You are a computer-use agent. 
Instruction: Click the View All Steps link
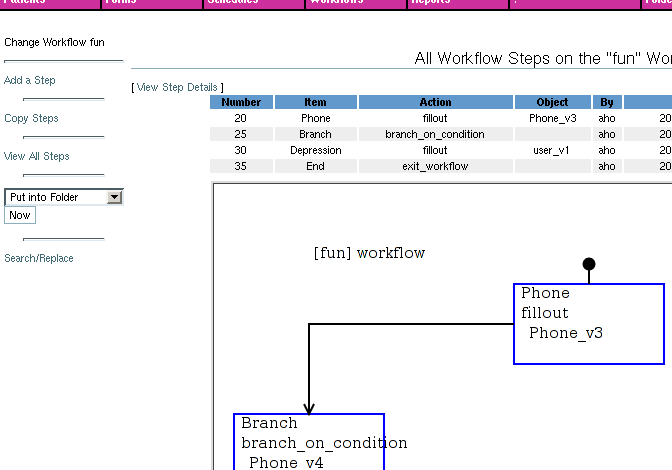click(35, 156)
